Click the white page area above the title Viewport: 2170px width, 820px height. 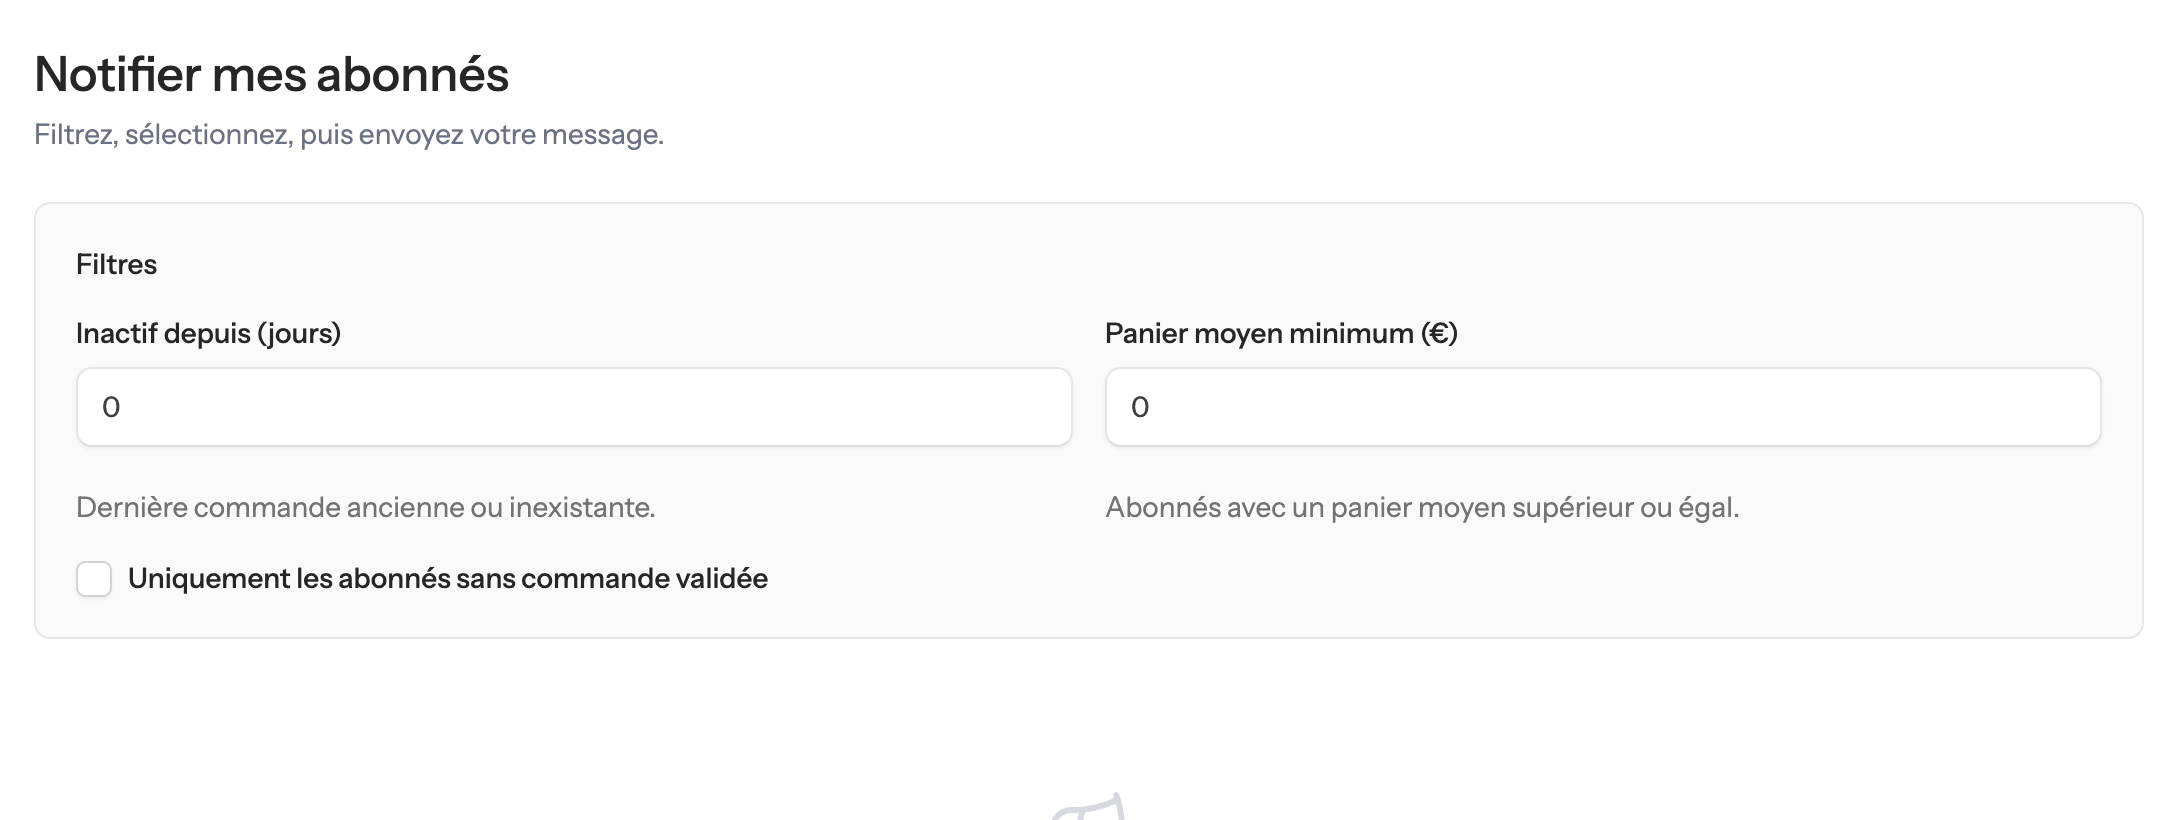[x=1085, y=20]
